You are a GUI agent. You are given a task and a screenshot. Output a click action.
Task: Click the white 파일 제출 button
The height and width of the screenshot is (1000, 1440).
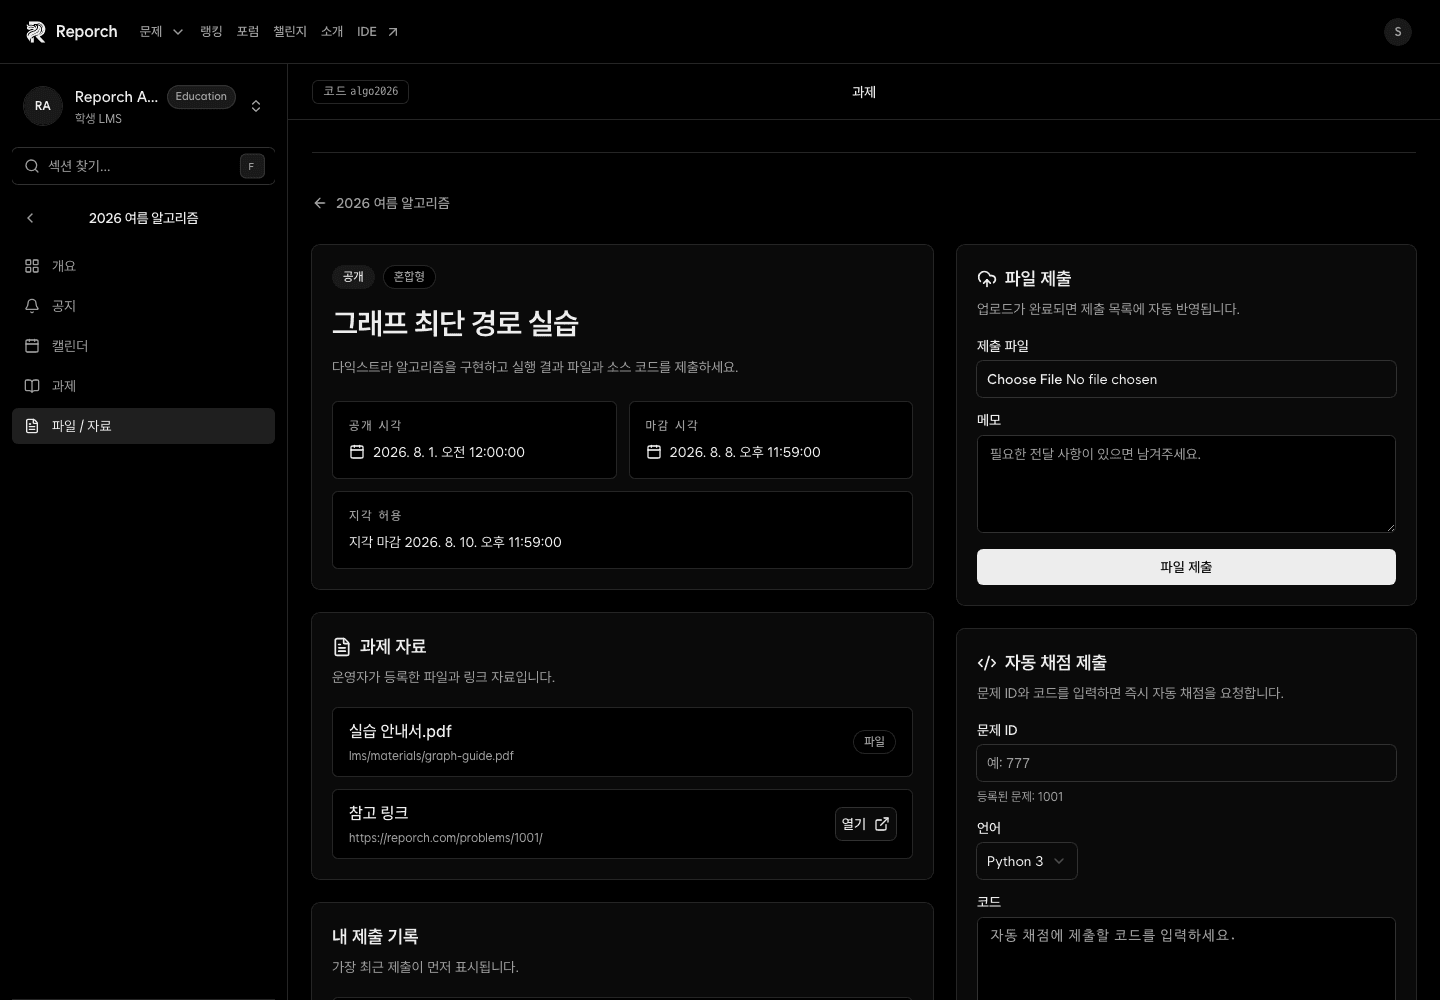1186,567
